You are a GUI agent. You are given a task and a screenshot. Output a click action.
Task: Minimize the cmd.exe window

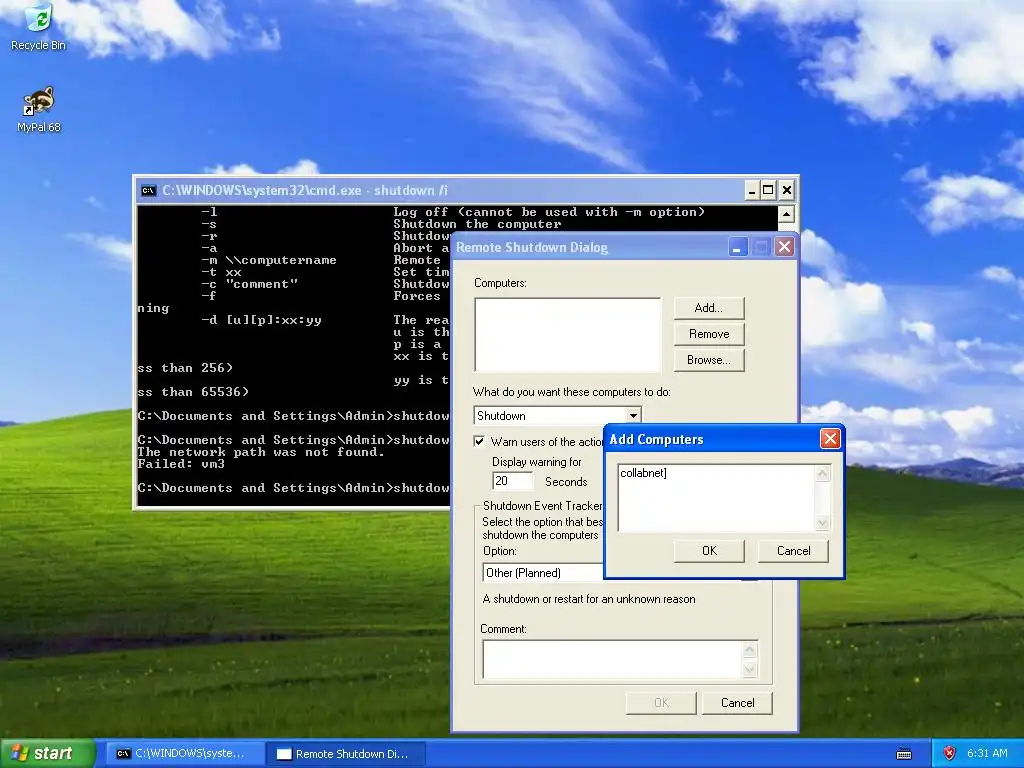pos(752,190)
